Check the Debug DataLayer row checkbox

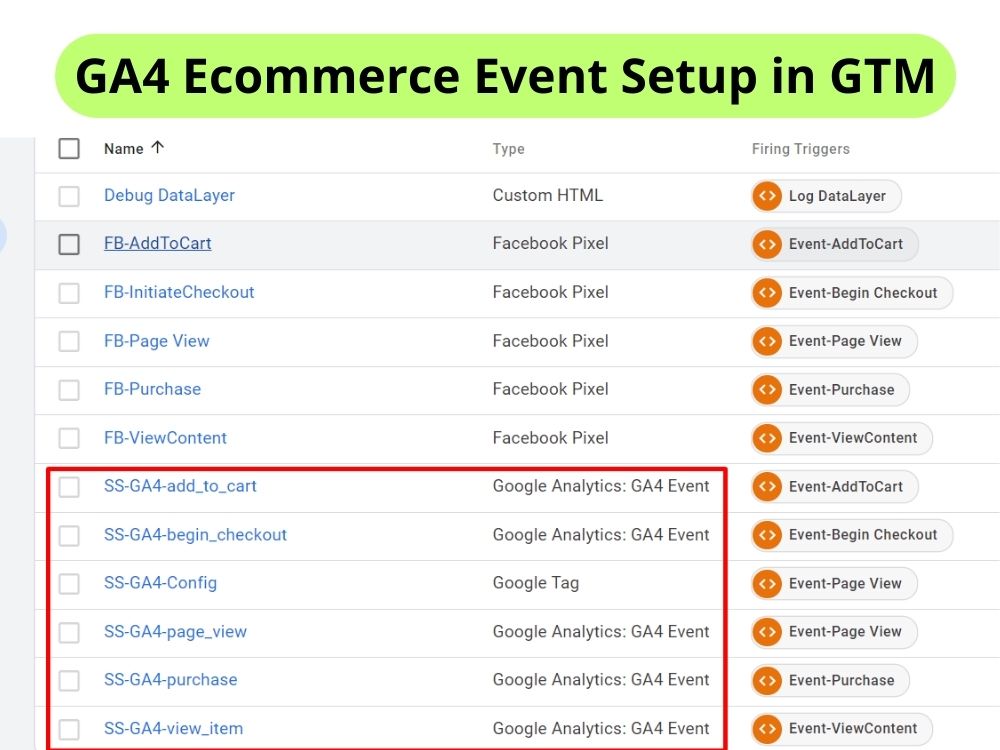pyautogui.click(x=69, y=196)
